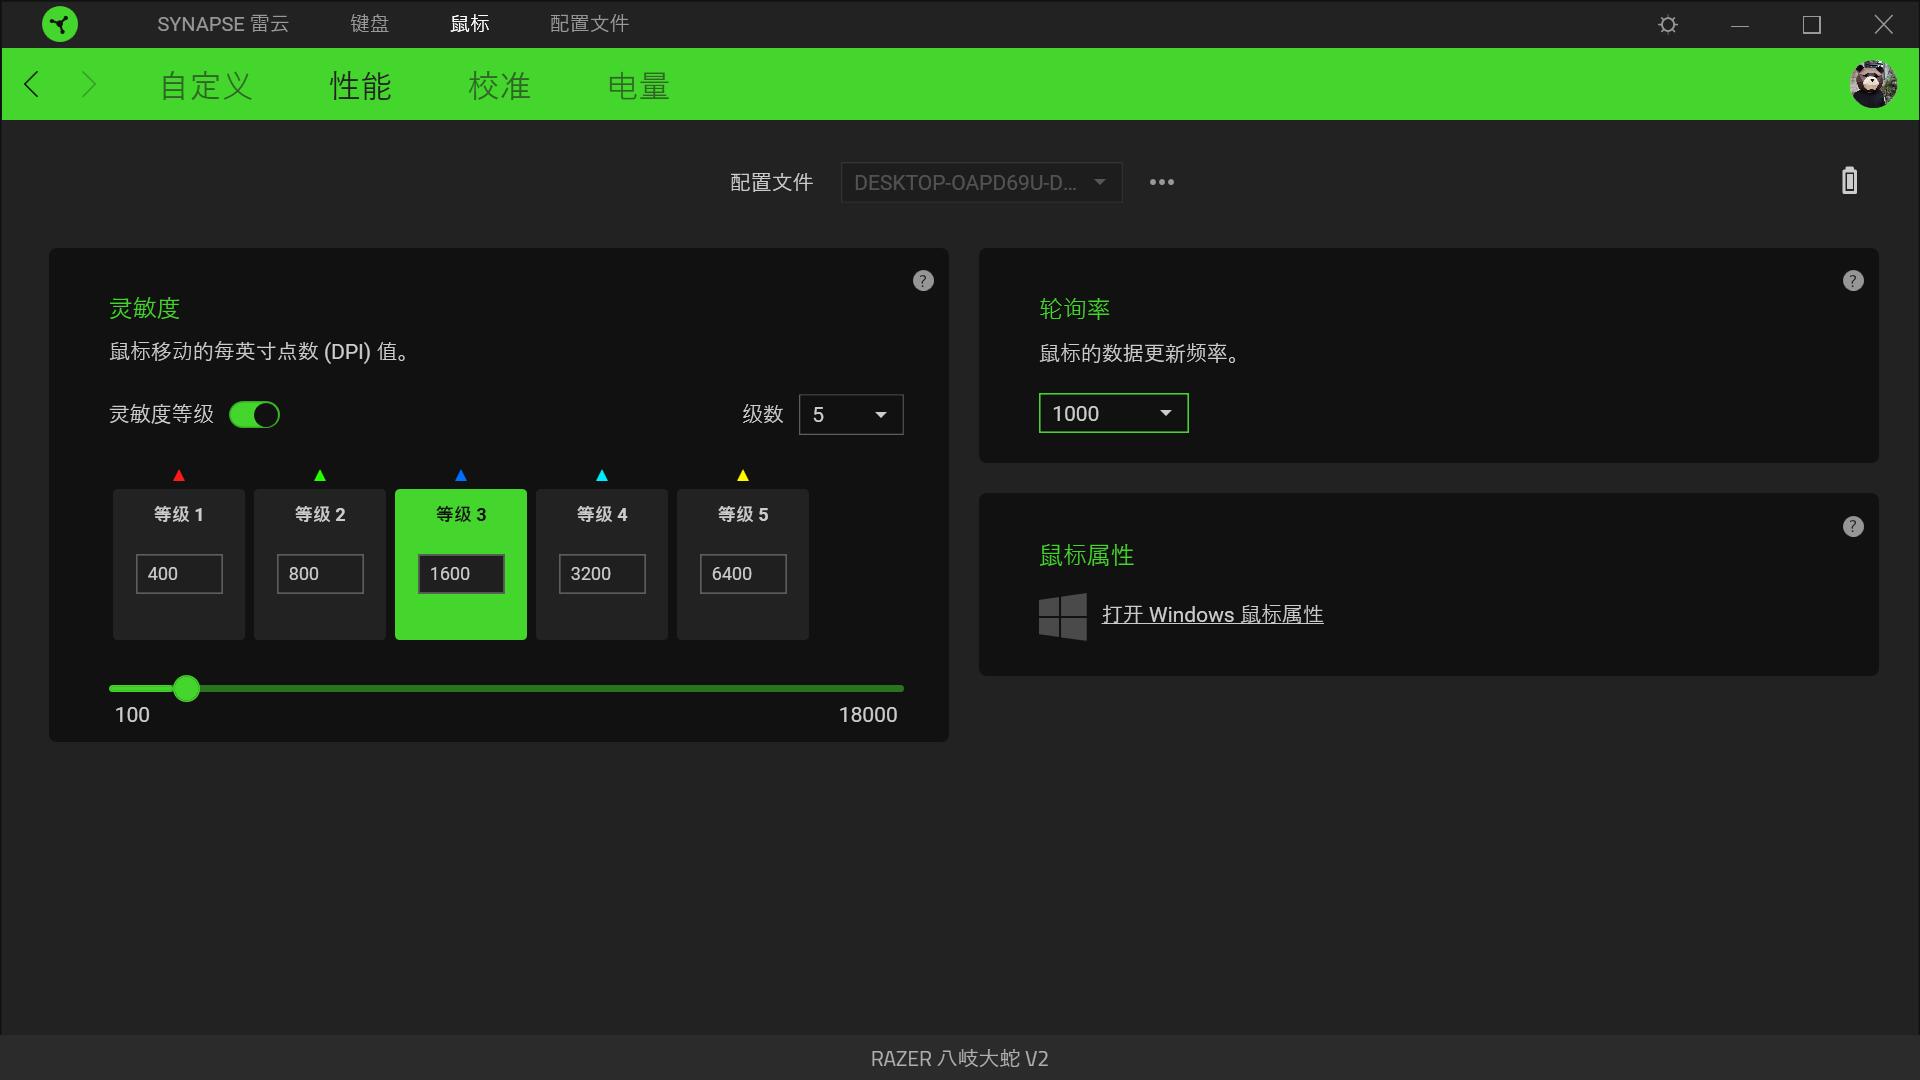Click the DPI slider handle
Viewport: 1920px width, 1080px height.
(x=186, y=689)
